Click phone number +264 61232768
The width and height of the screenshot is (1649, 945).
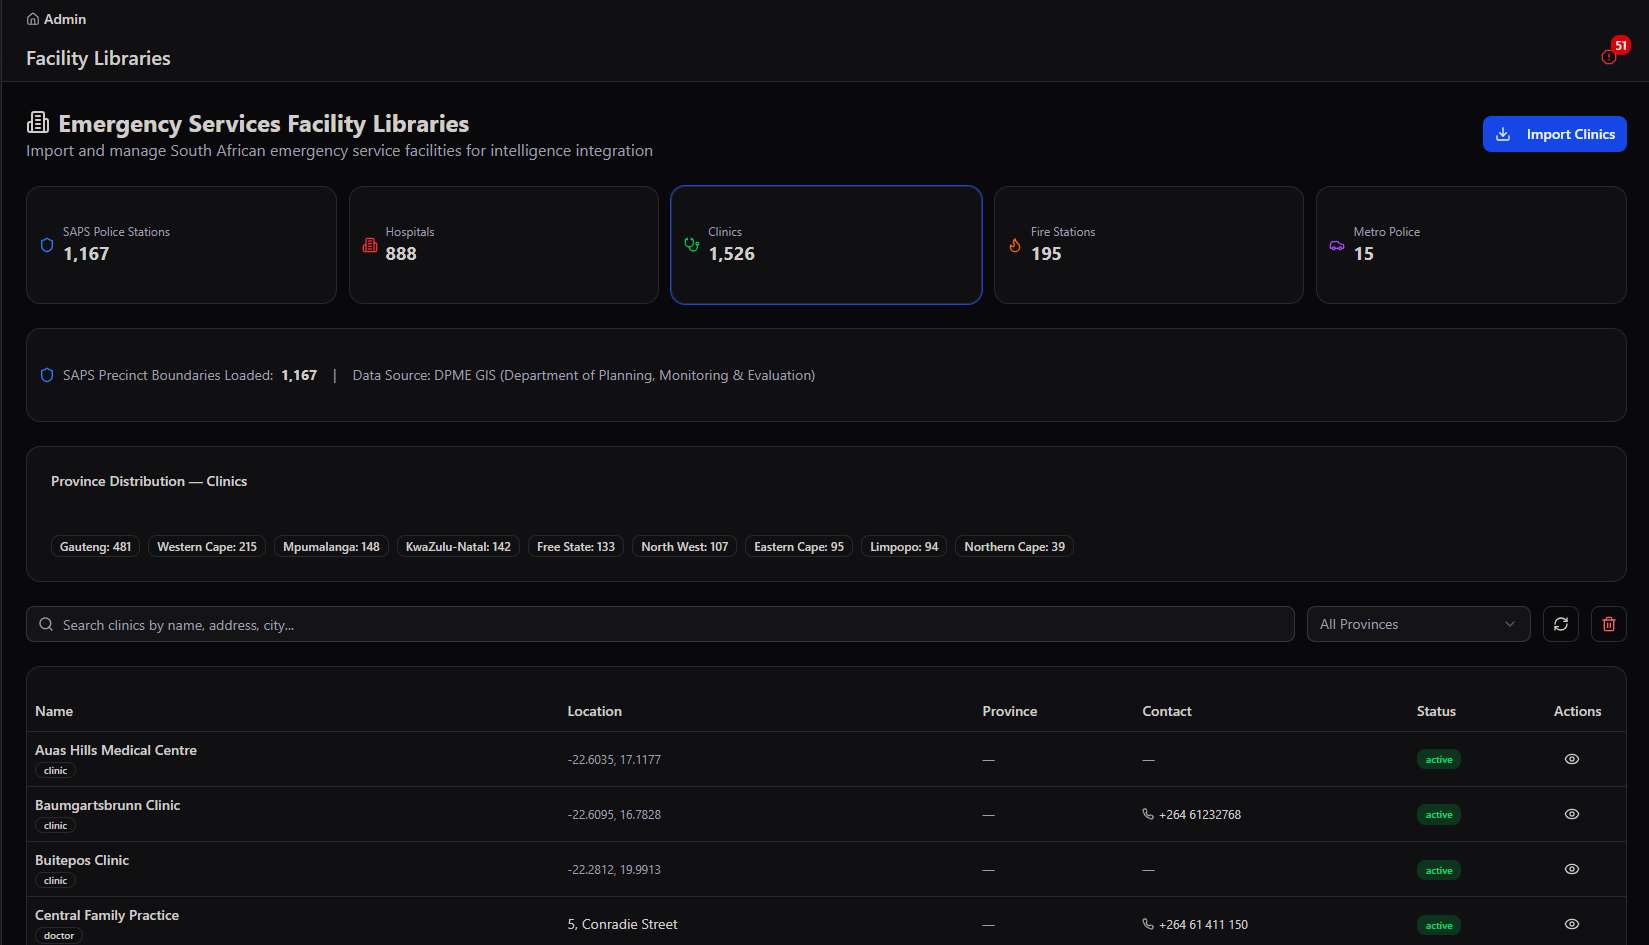[1200, 815]
